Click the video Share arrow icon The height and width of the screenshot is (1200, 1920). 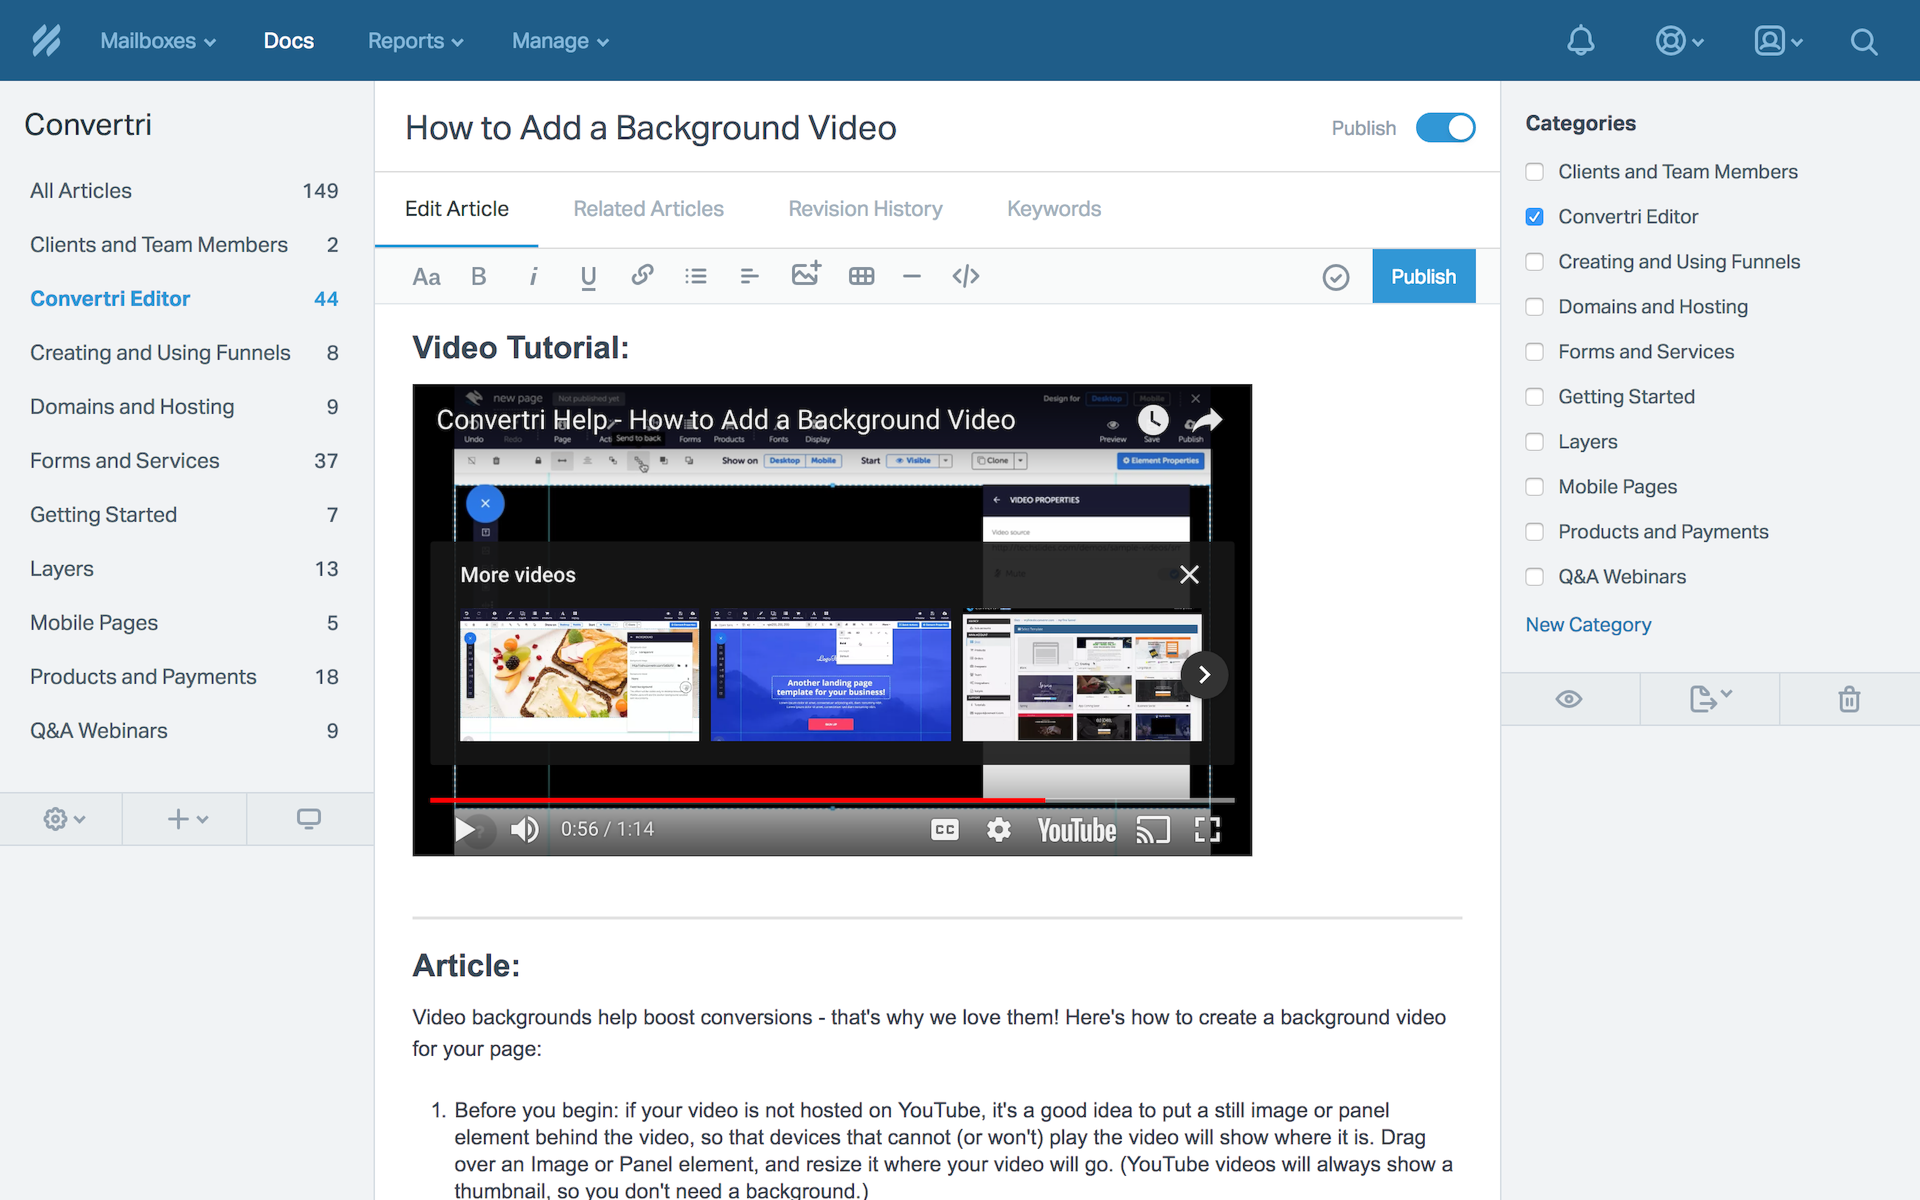1207,420
